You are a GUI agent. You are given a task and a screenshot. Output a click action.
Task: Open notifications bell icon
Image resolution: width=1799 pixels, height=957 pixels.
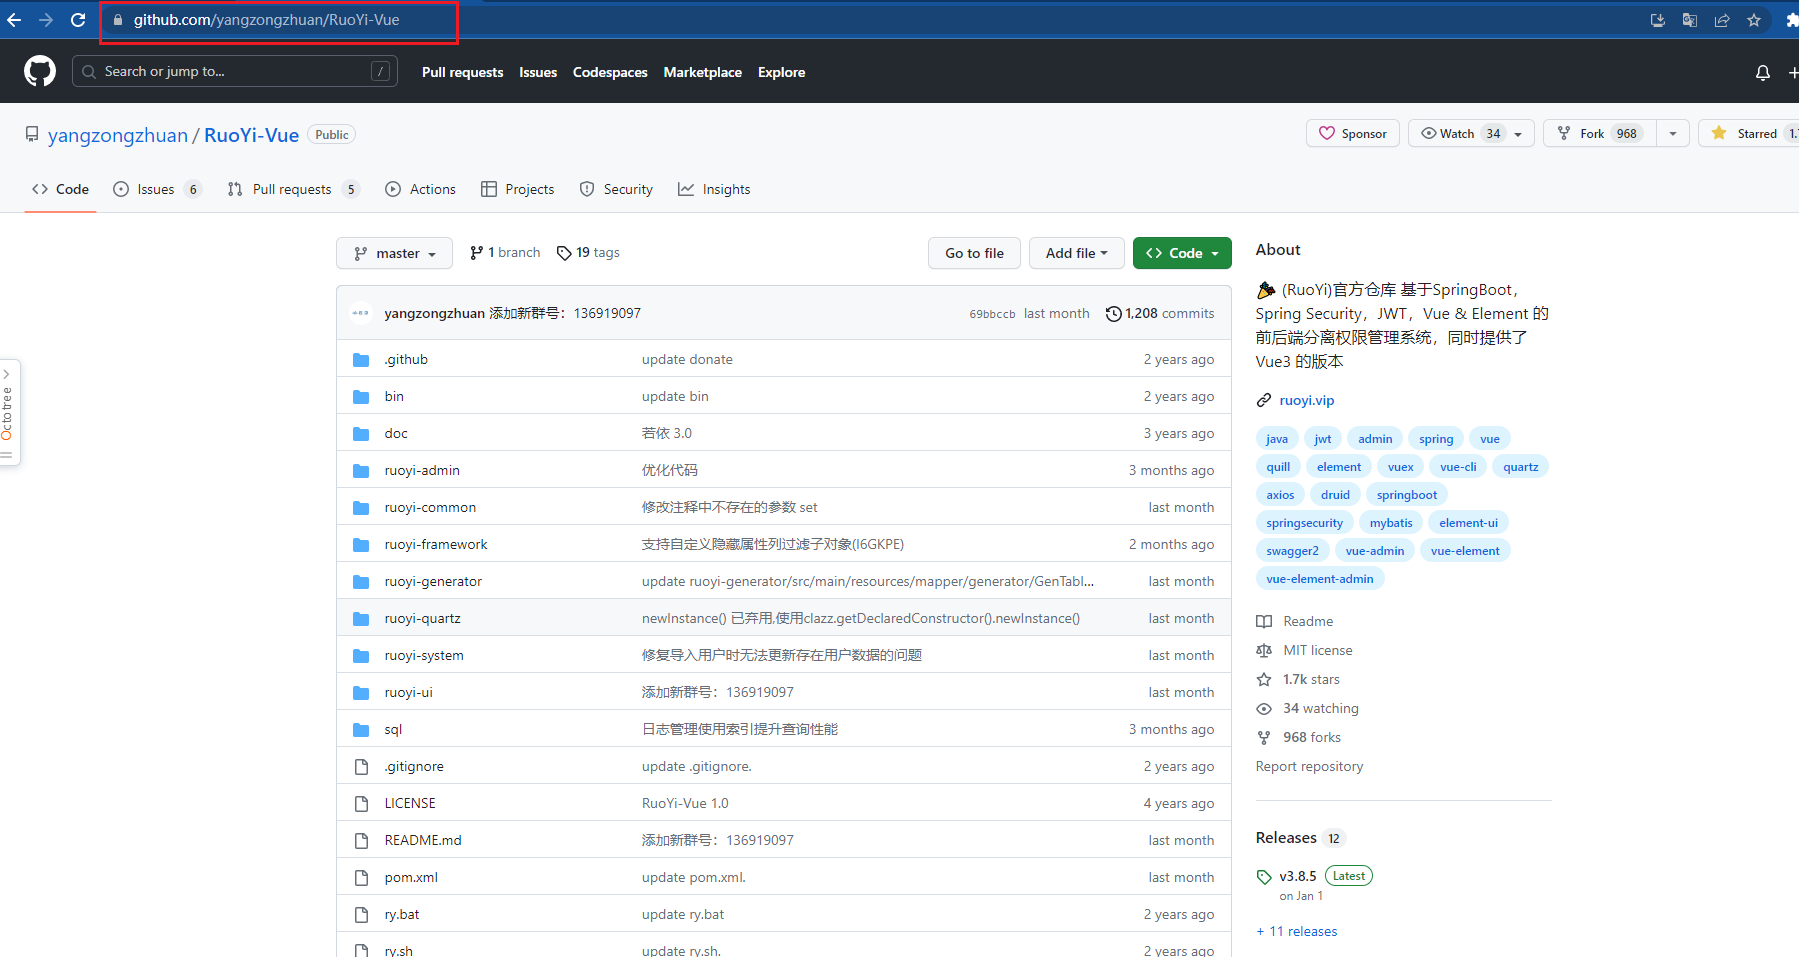pos(1763,72)
